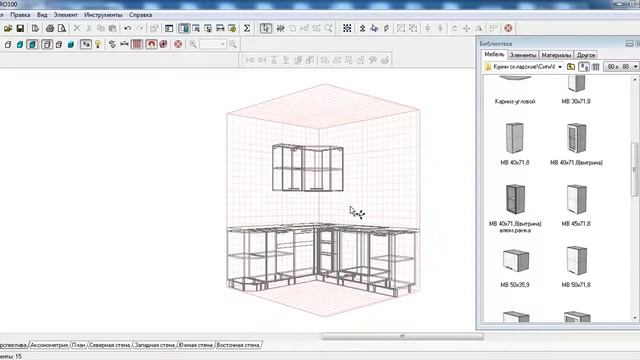Viewport: 640px width, 360px height.
Task: Click the move-to-wall arrow icon
Action: (374, 28)
